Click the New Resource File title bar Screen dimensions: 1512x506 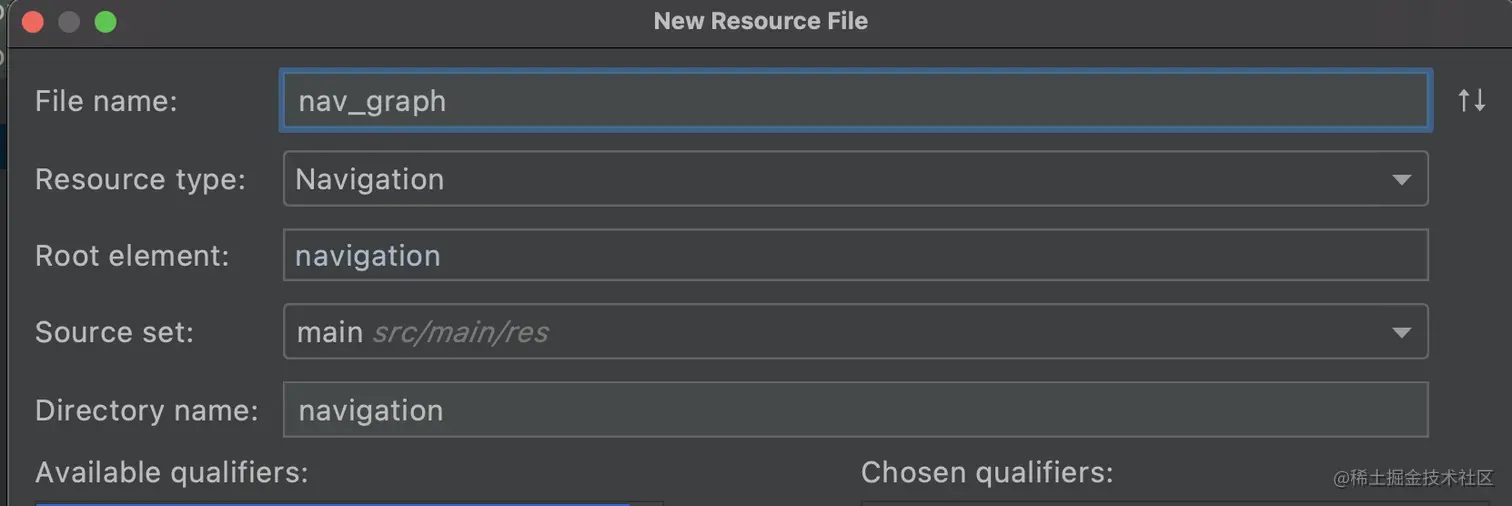click(760, 21)
